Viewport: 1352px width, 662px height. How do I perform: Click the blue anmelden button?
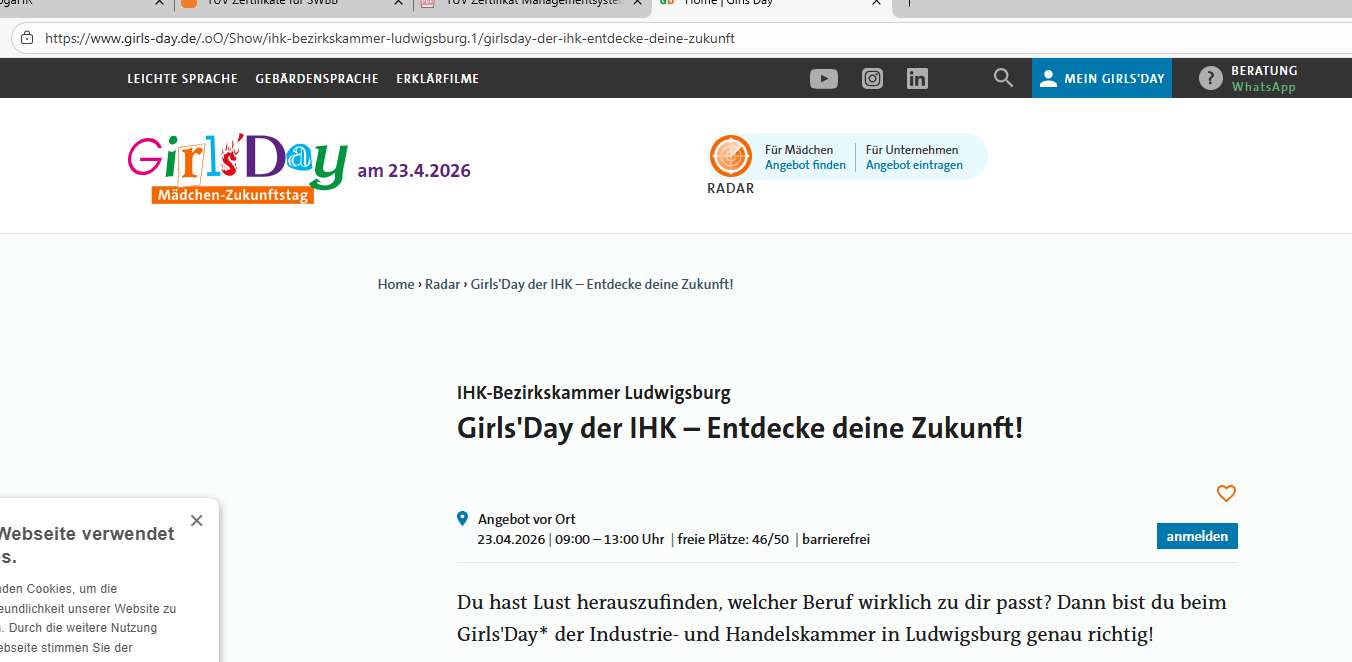pyautogui.click(x=1197, y=536)
